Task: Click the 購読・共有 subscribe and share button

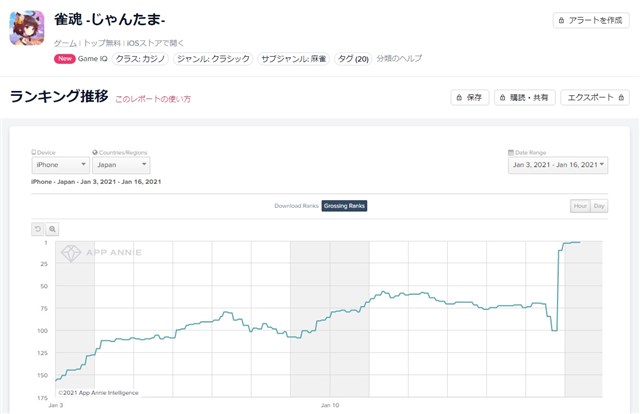Action: pyautogui.click(x=524, y=97)
